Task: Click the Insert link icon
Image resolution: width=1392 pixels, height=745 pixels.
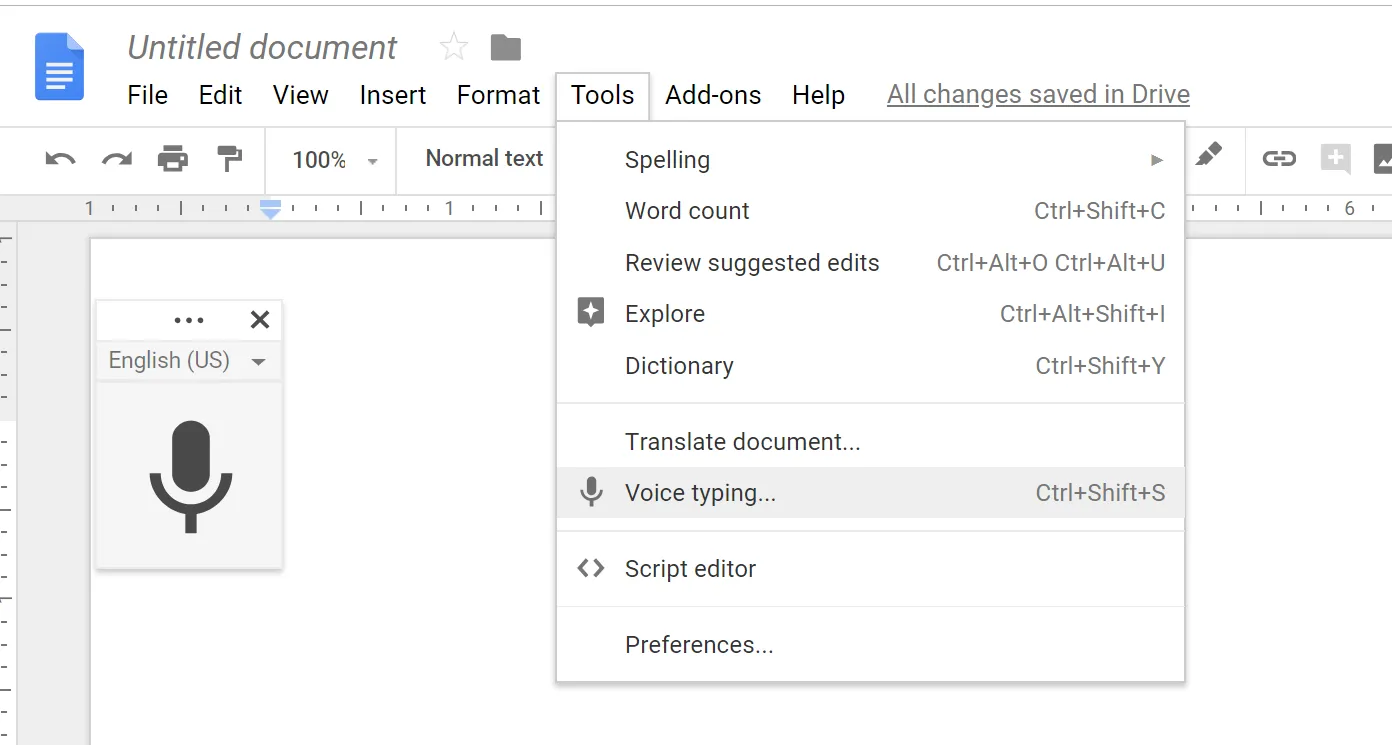Action: (x=1279, y=158)
